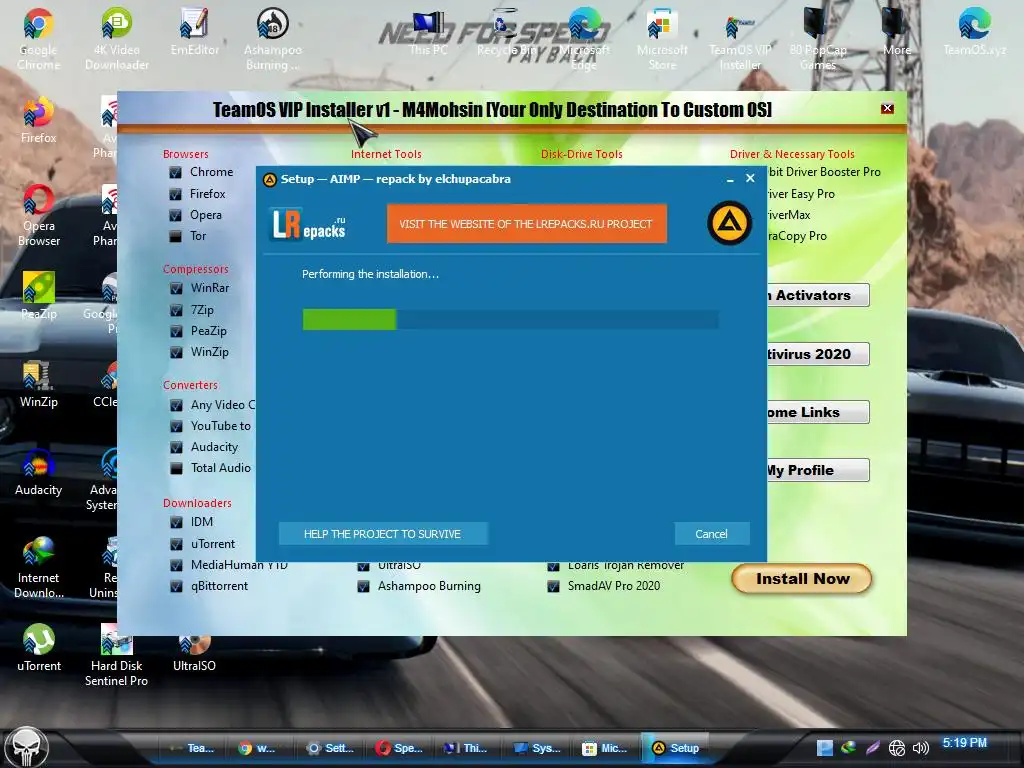Click the Internet Tools heading
This screenshot has height=768, width=1024.
tap(386, 154)
